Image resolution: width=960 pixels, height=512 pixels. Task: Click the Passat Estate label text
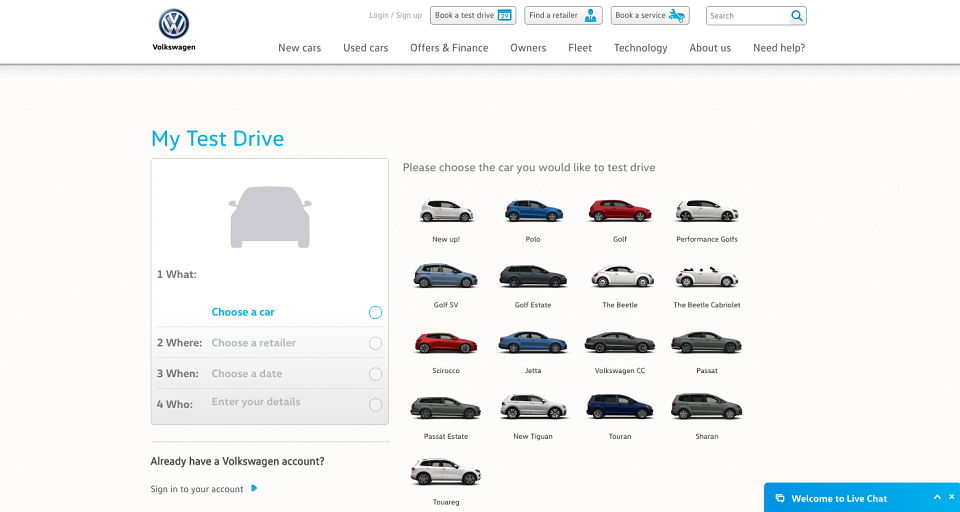coord(446,436)
